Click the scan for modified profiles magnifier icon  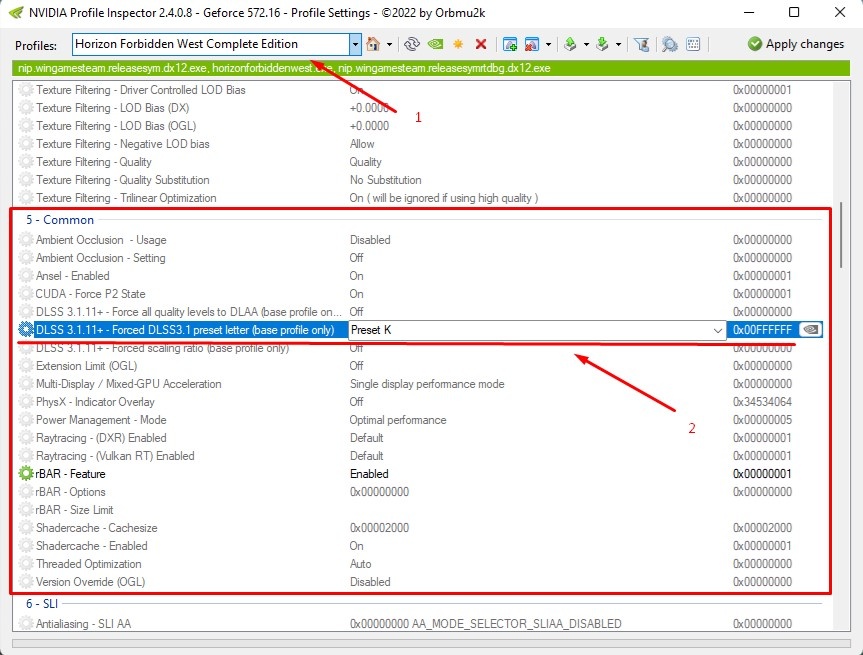click(x=670, y=44)
